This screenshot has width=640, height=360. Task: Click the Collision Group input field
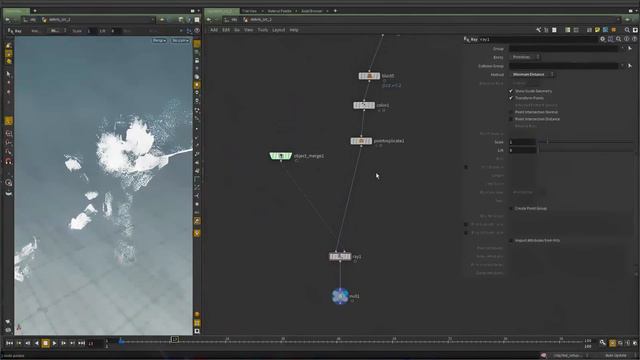point(564,66)
